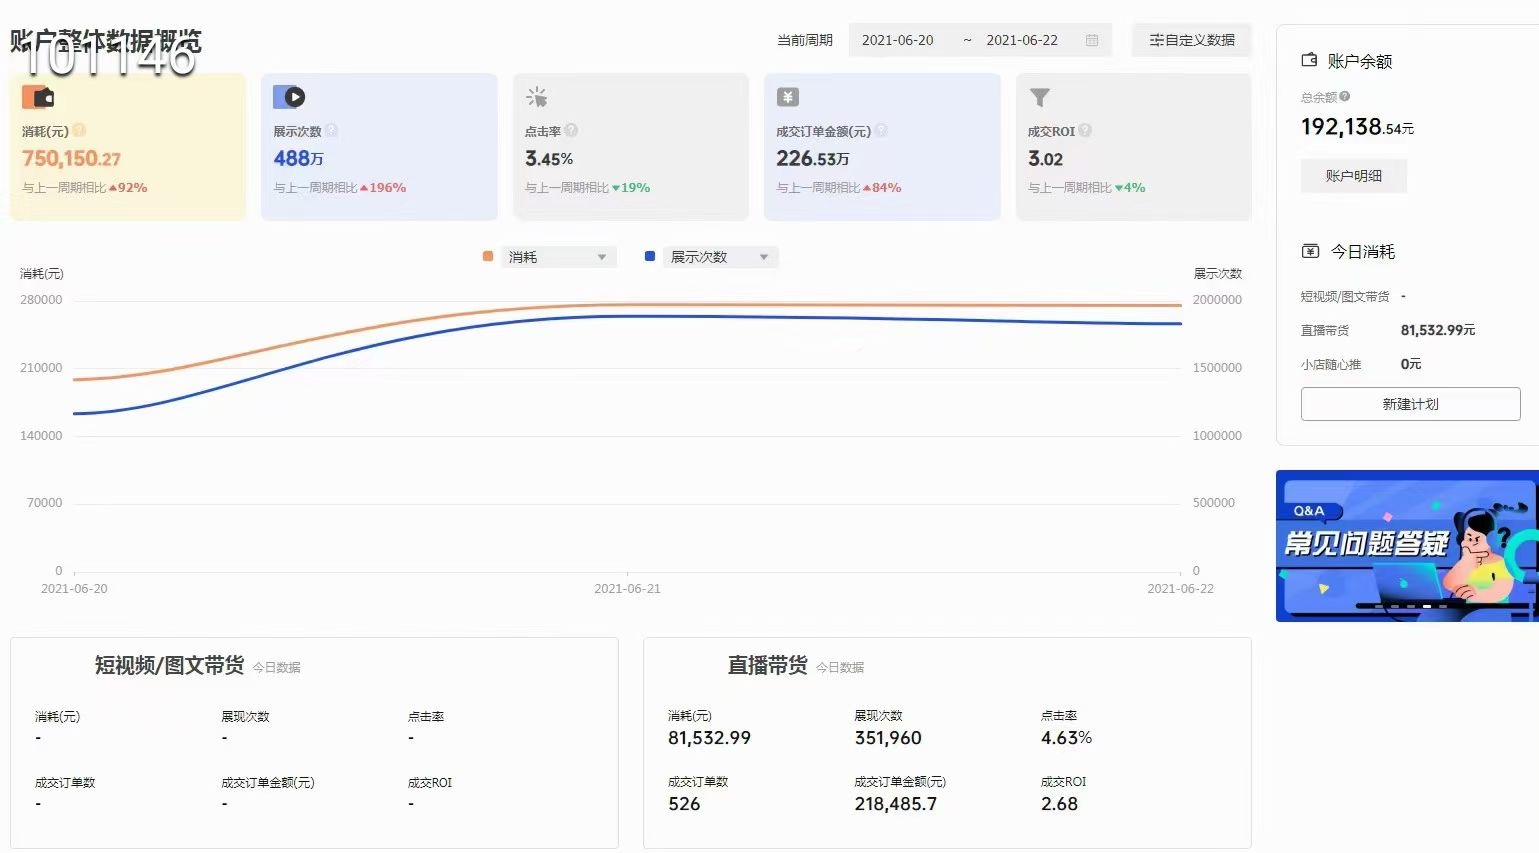Click the calendar icon in the date range picker
Image resolution: width=1539 pixels, height=853 pixels.
pos(1089,40)
